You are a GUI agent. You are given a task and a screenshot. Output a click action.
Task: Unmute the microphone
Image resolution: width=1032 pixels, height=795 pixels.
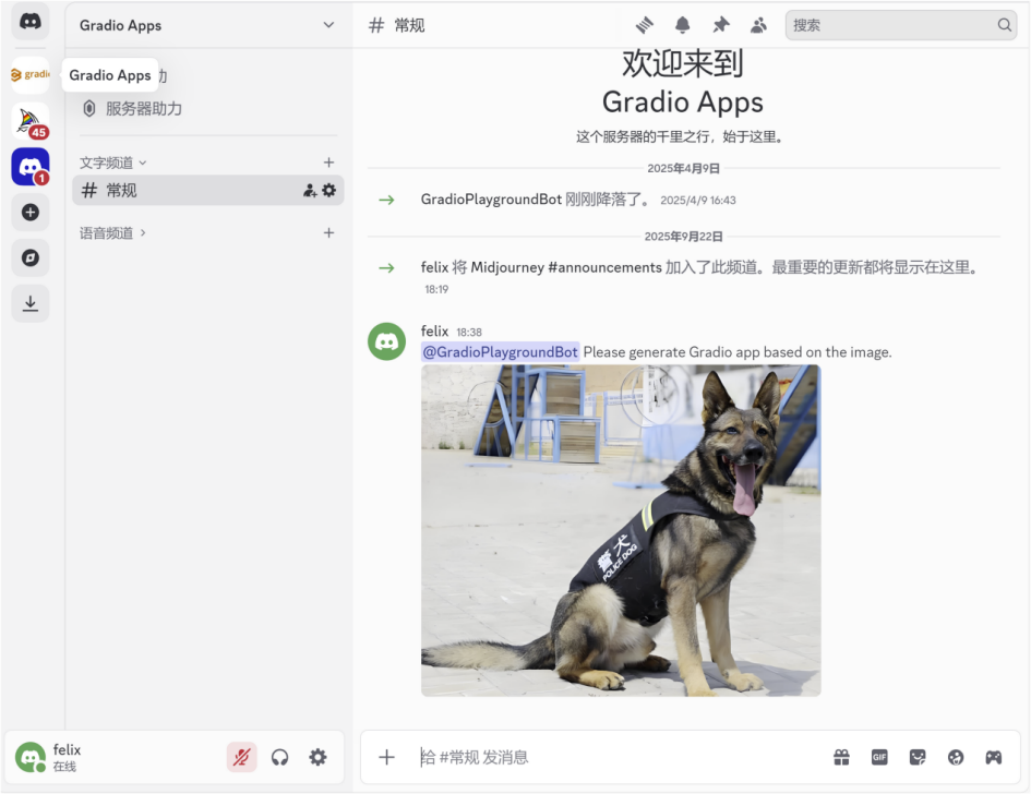[242, 757]
